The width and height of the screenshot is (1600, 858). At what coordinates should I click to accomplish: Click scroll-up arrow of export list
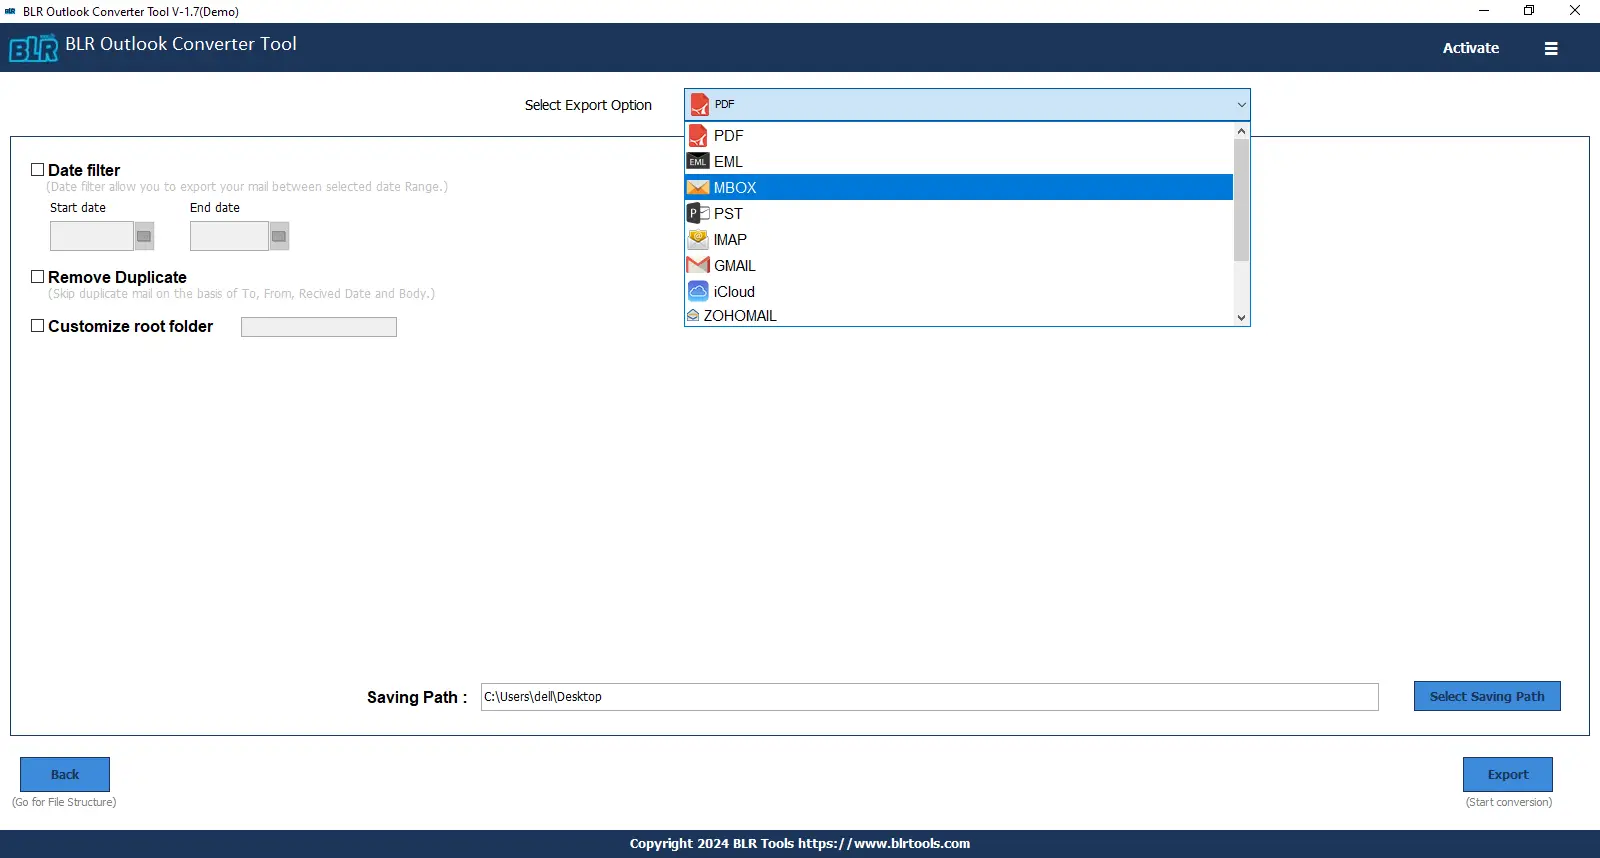(1241, 131)
